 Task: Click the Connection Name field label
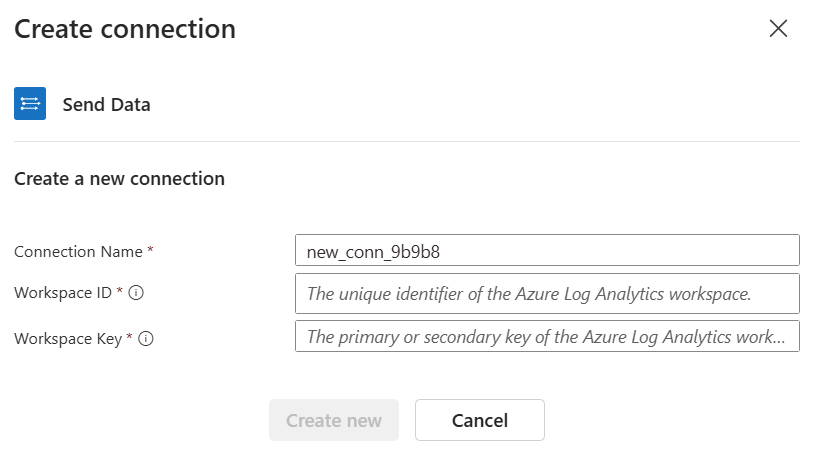pos(78,251)
